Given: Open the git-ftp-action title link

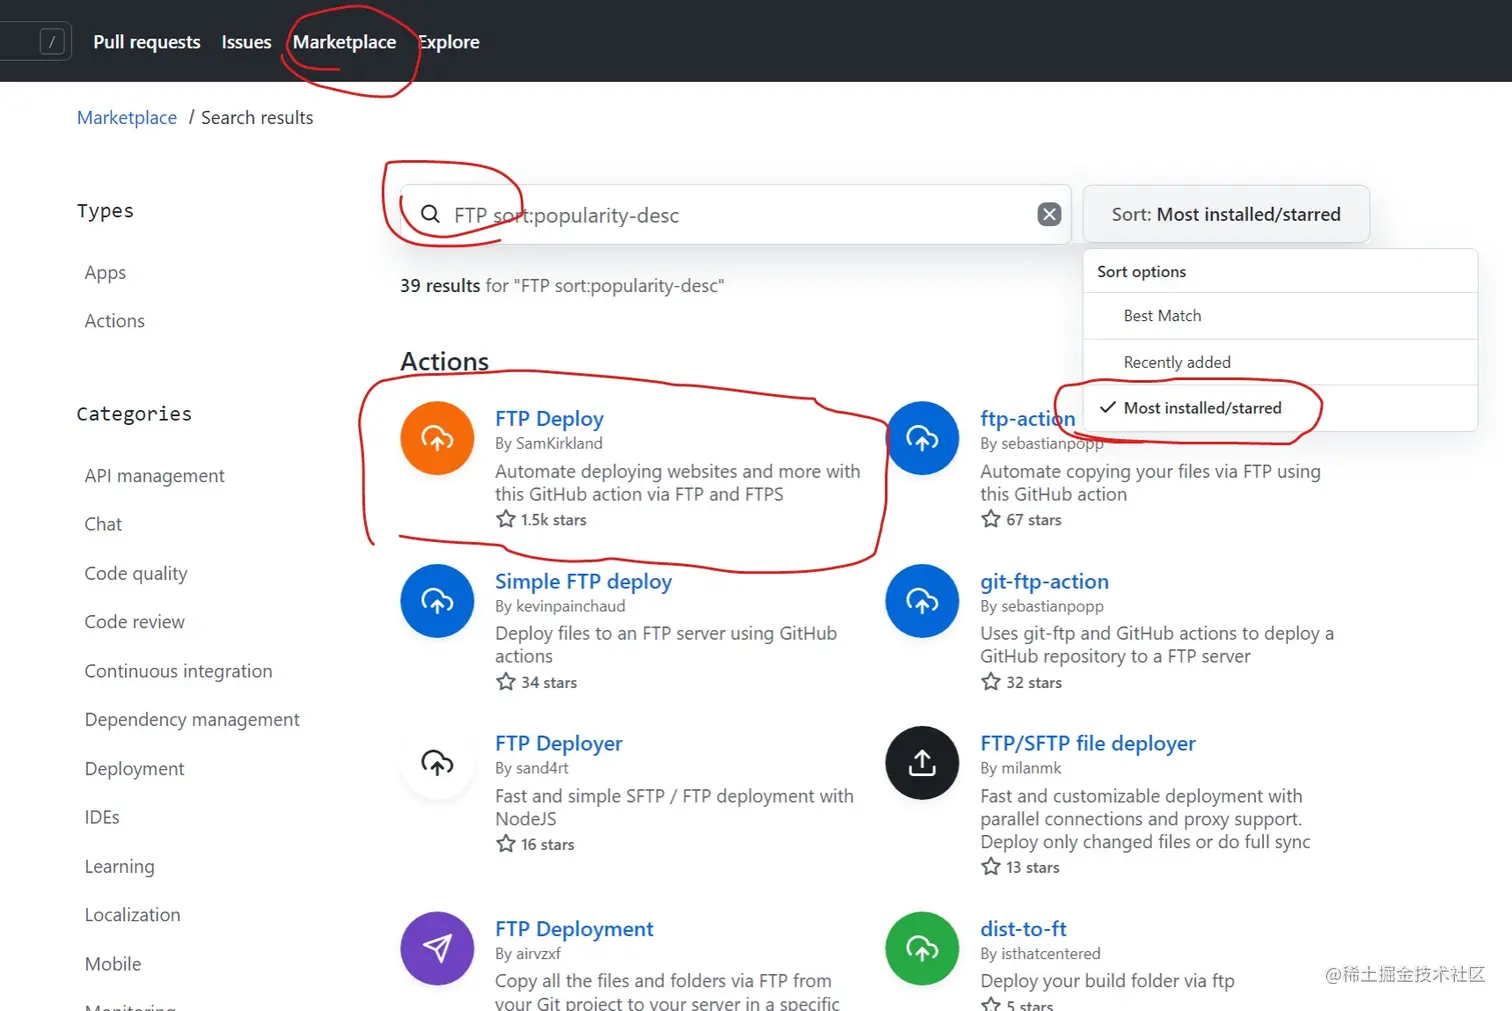Looking at the screenshot, I should [x=1044, y=582].
